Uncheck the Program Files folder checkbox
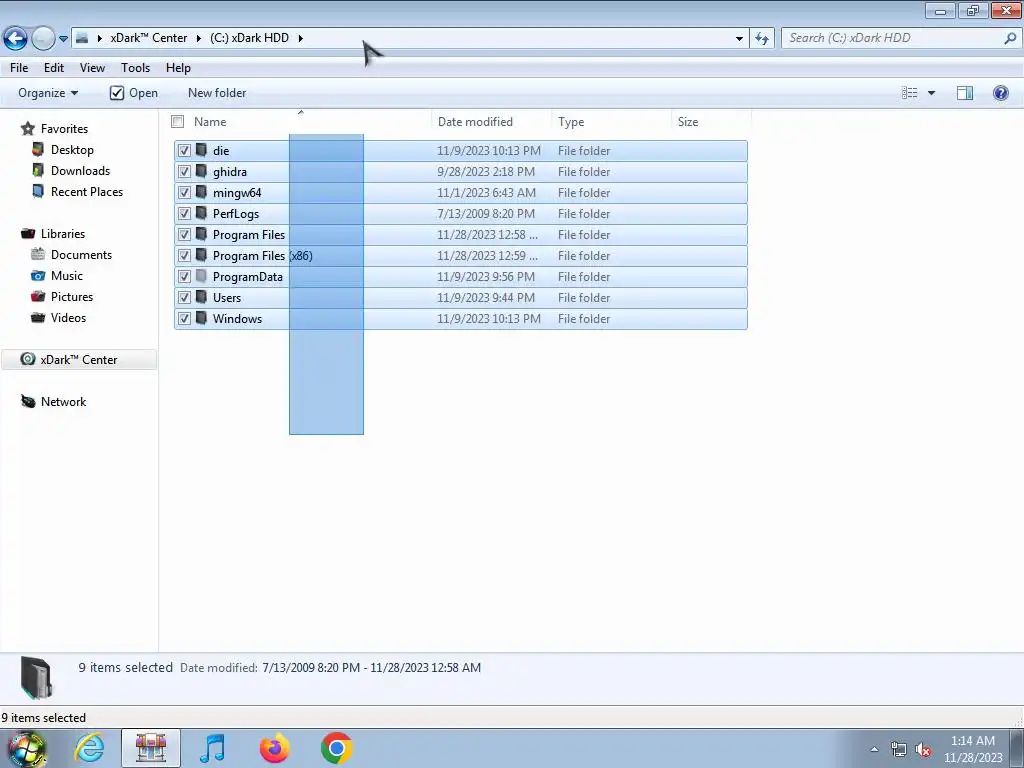 (184, 234)
